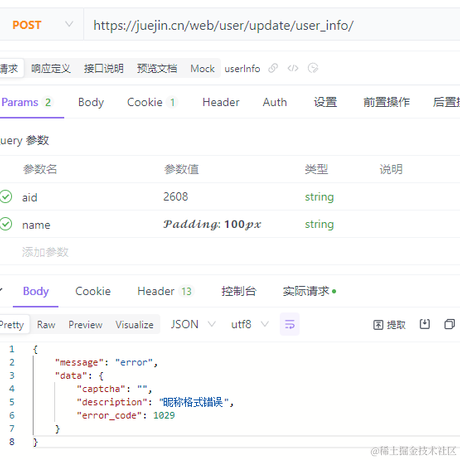Viewport: 460px width, 460px height.
Task: Click the code generation icon
Action: pyautogui.click(x=293, y=68)
